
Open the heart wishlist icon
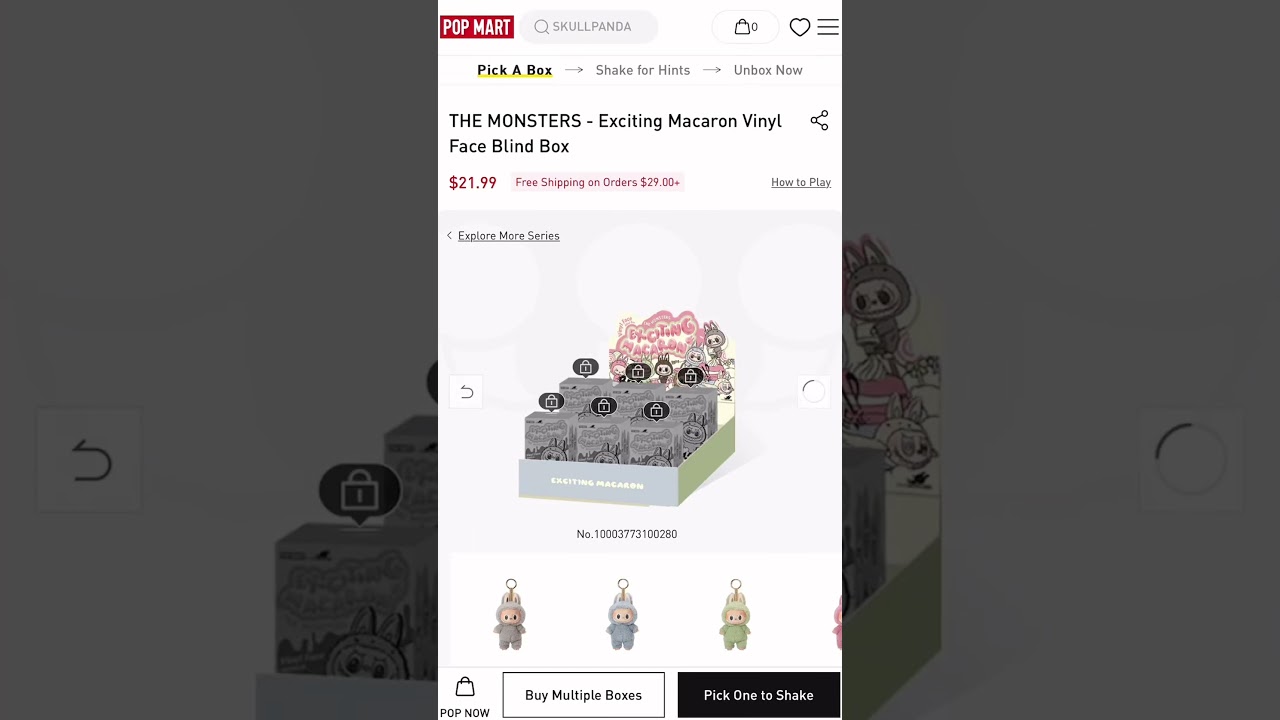point(800,27)
